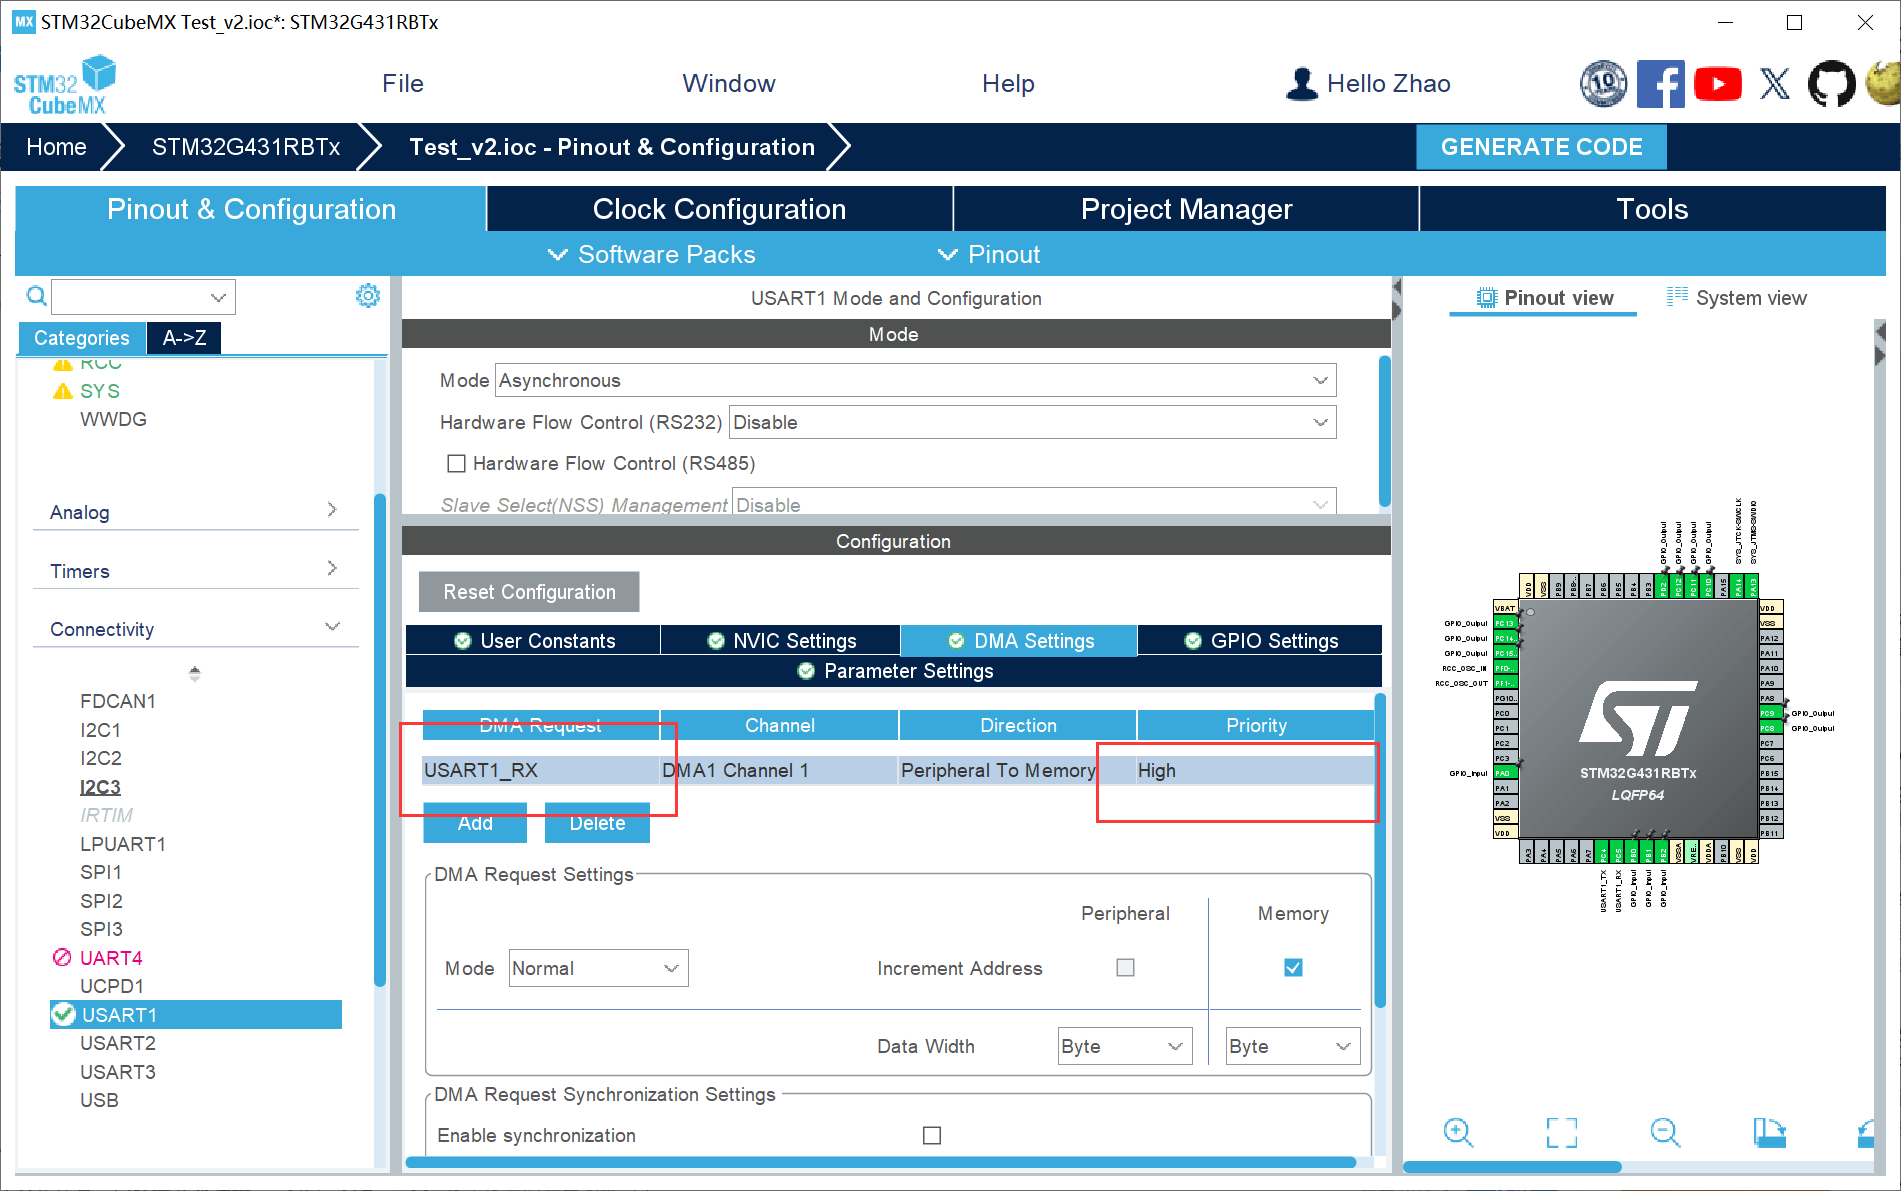Uncheck the Memory increment address checkbox
Viewport: 1901px width, 1191px height.
(x=1293, y=968)
